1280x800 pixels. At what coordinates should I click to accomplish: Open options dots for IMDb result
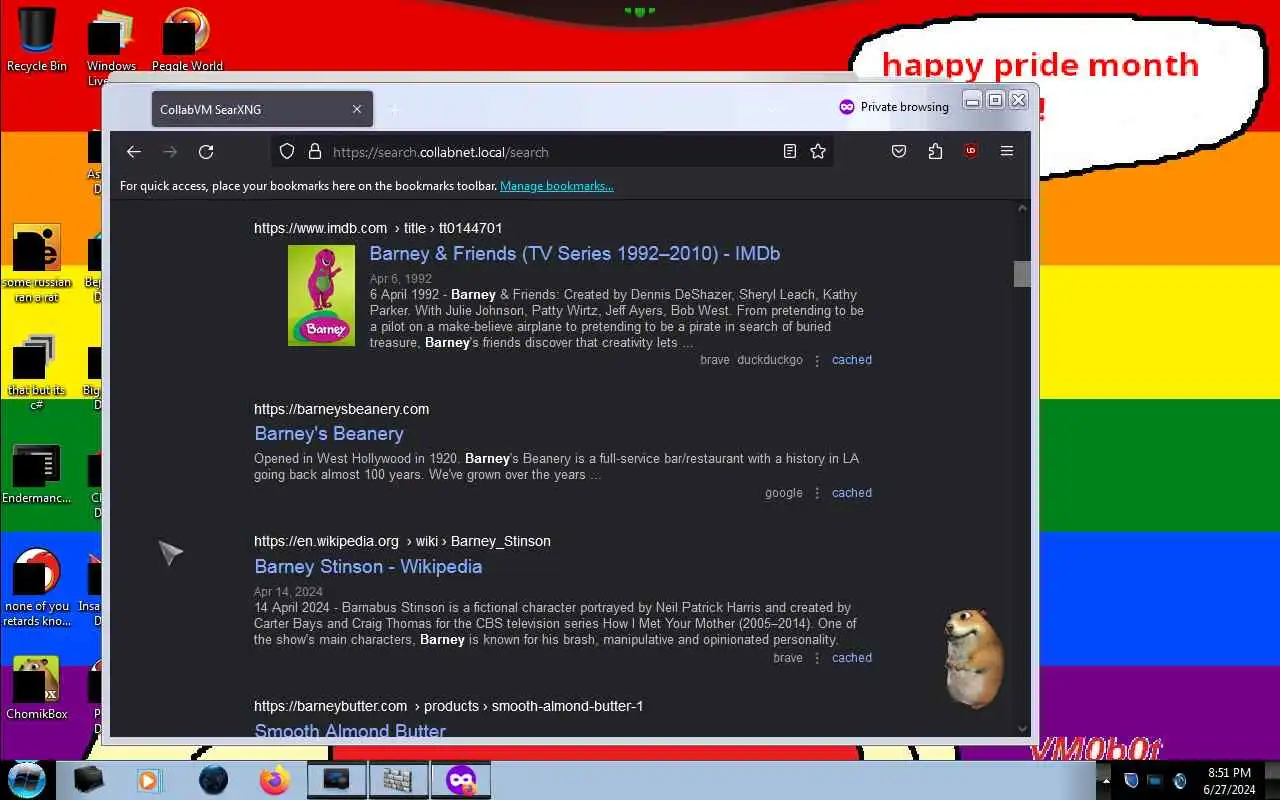click(817, 360)
